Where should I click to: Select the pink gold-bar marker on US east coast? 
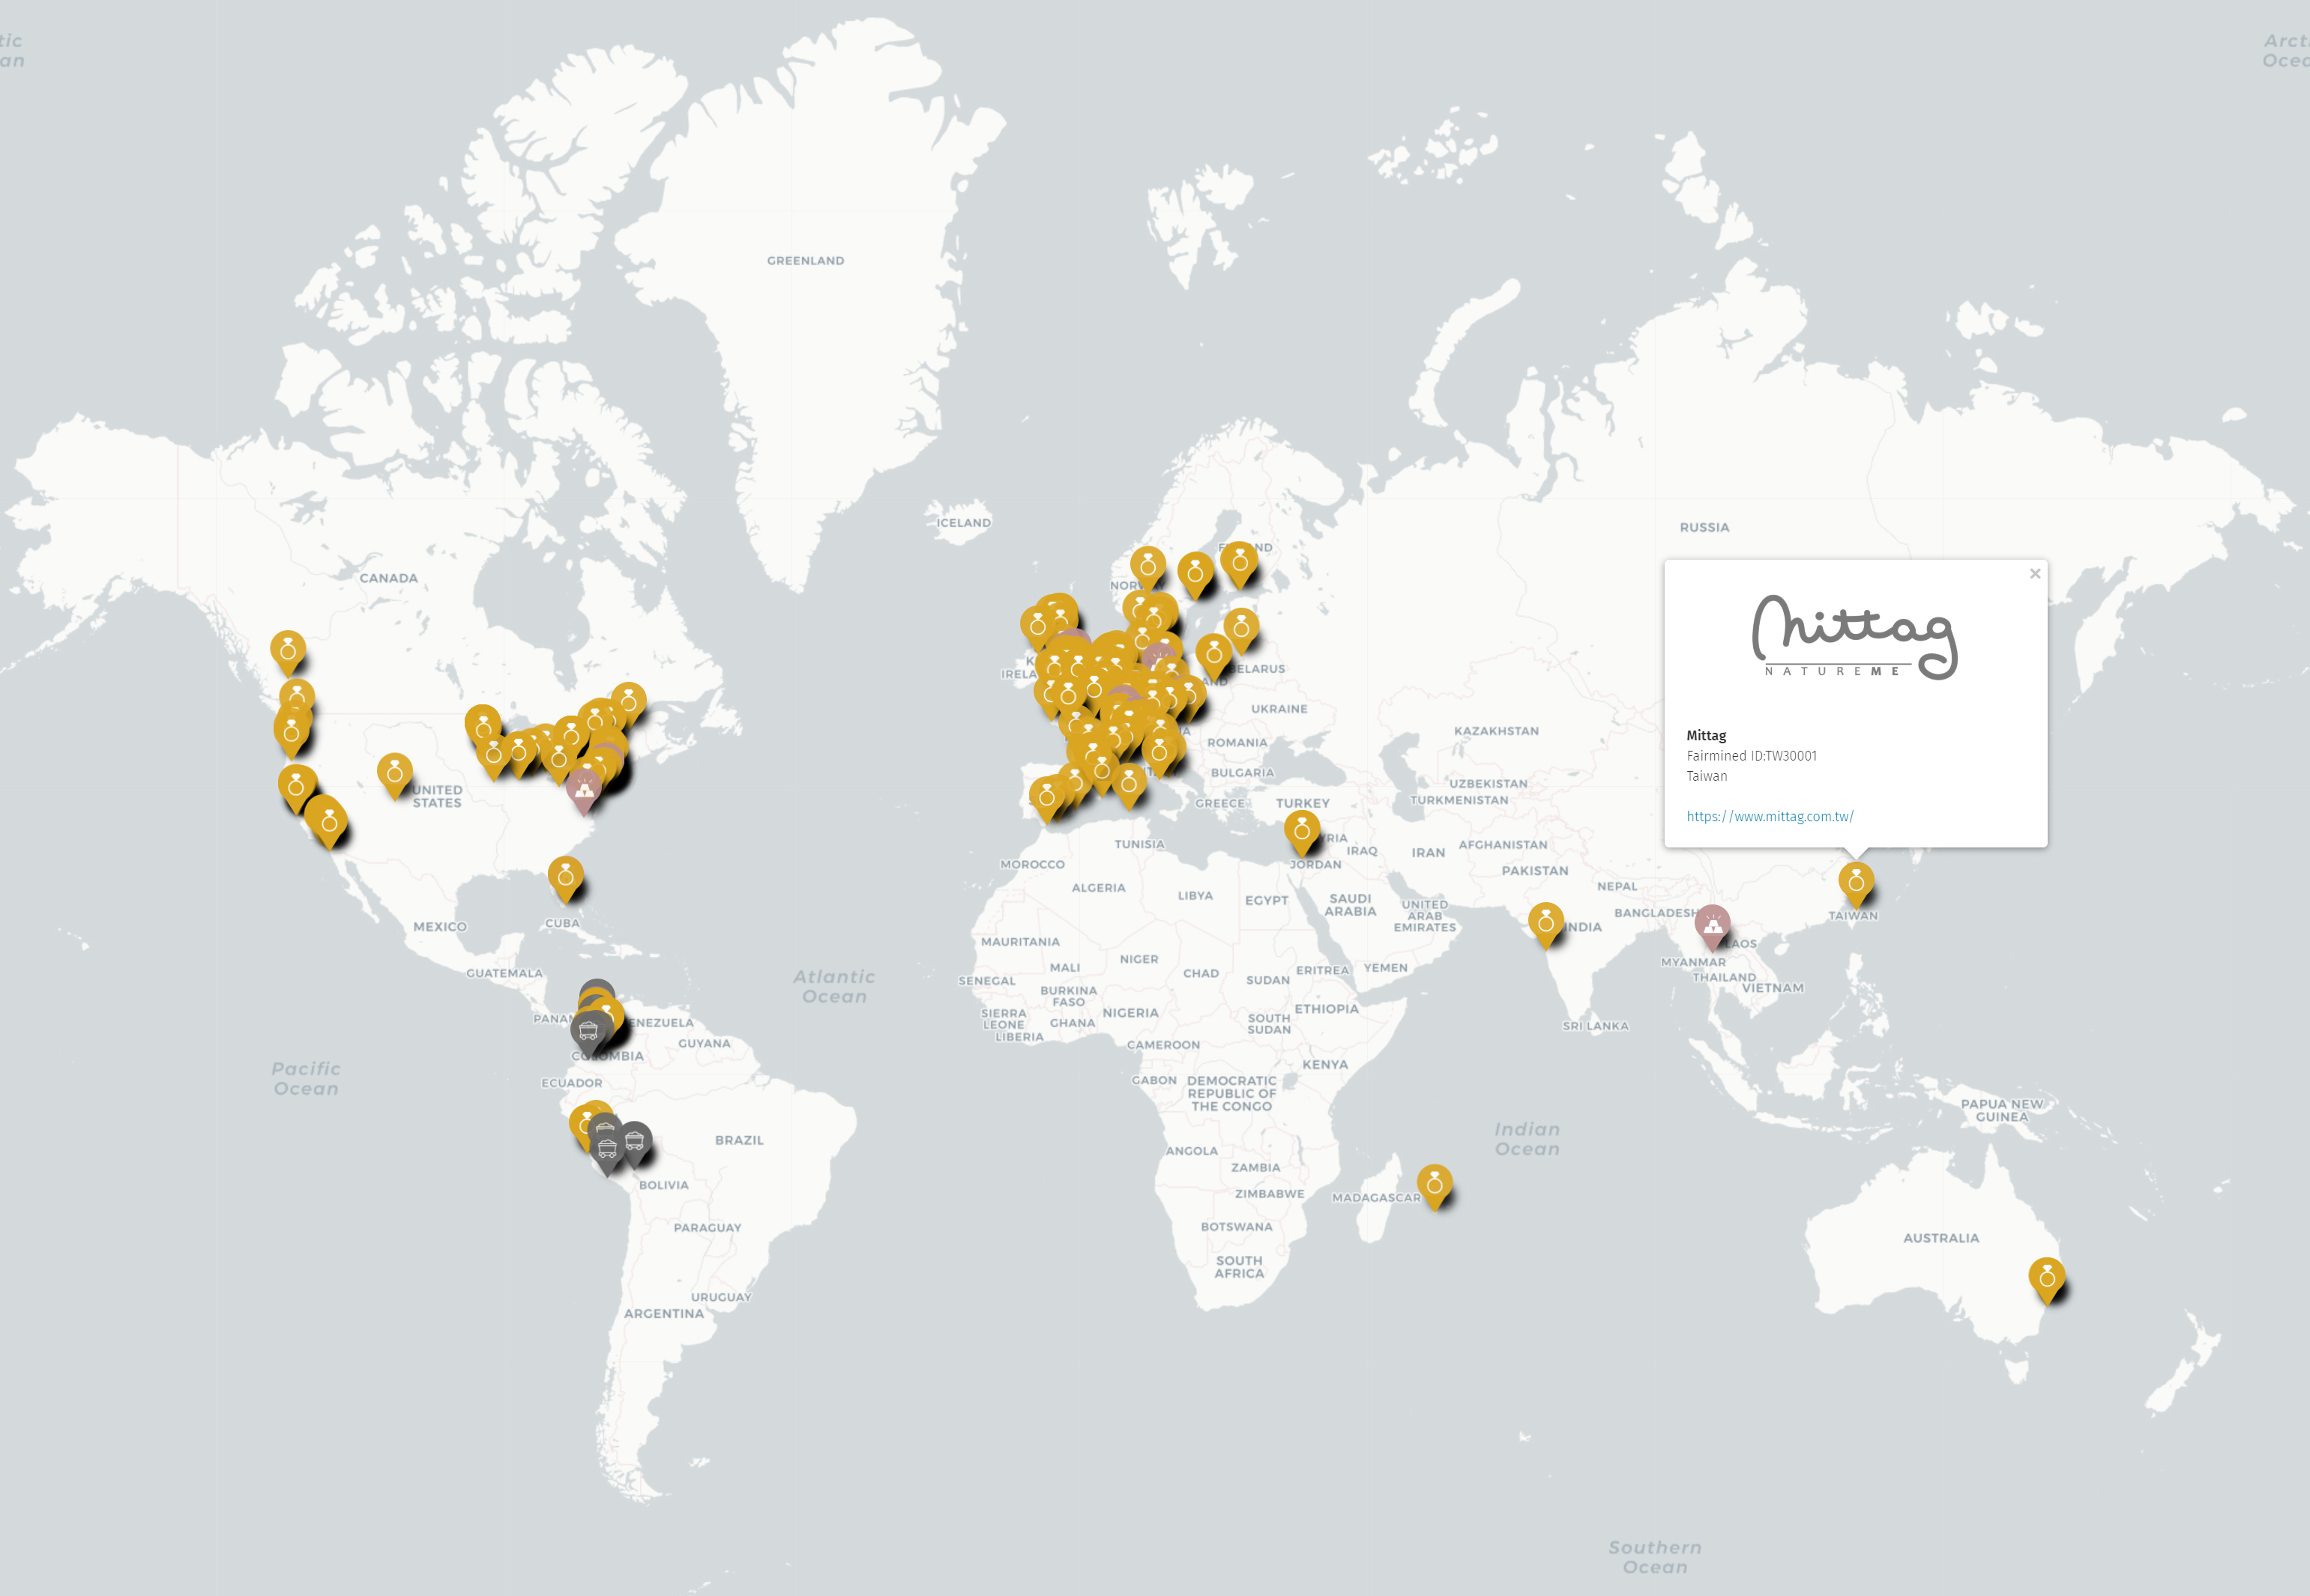(584, 789)
